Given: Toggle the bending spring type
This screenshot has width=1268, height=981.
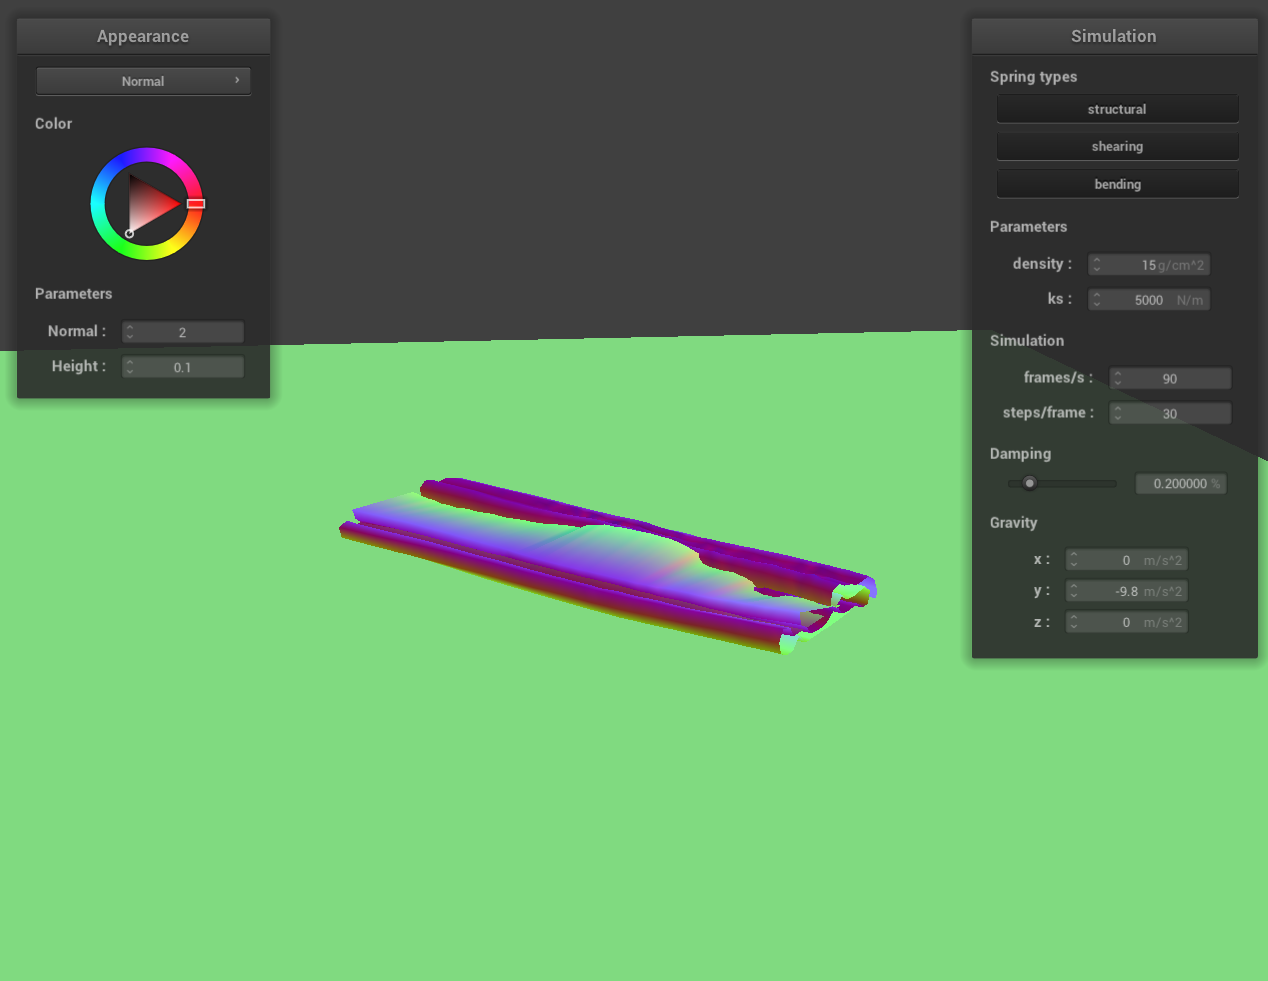Looking at the screenshot, I should [1117, 184].
